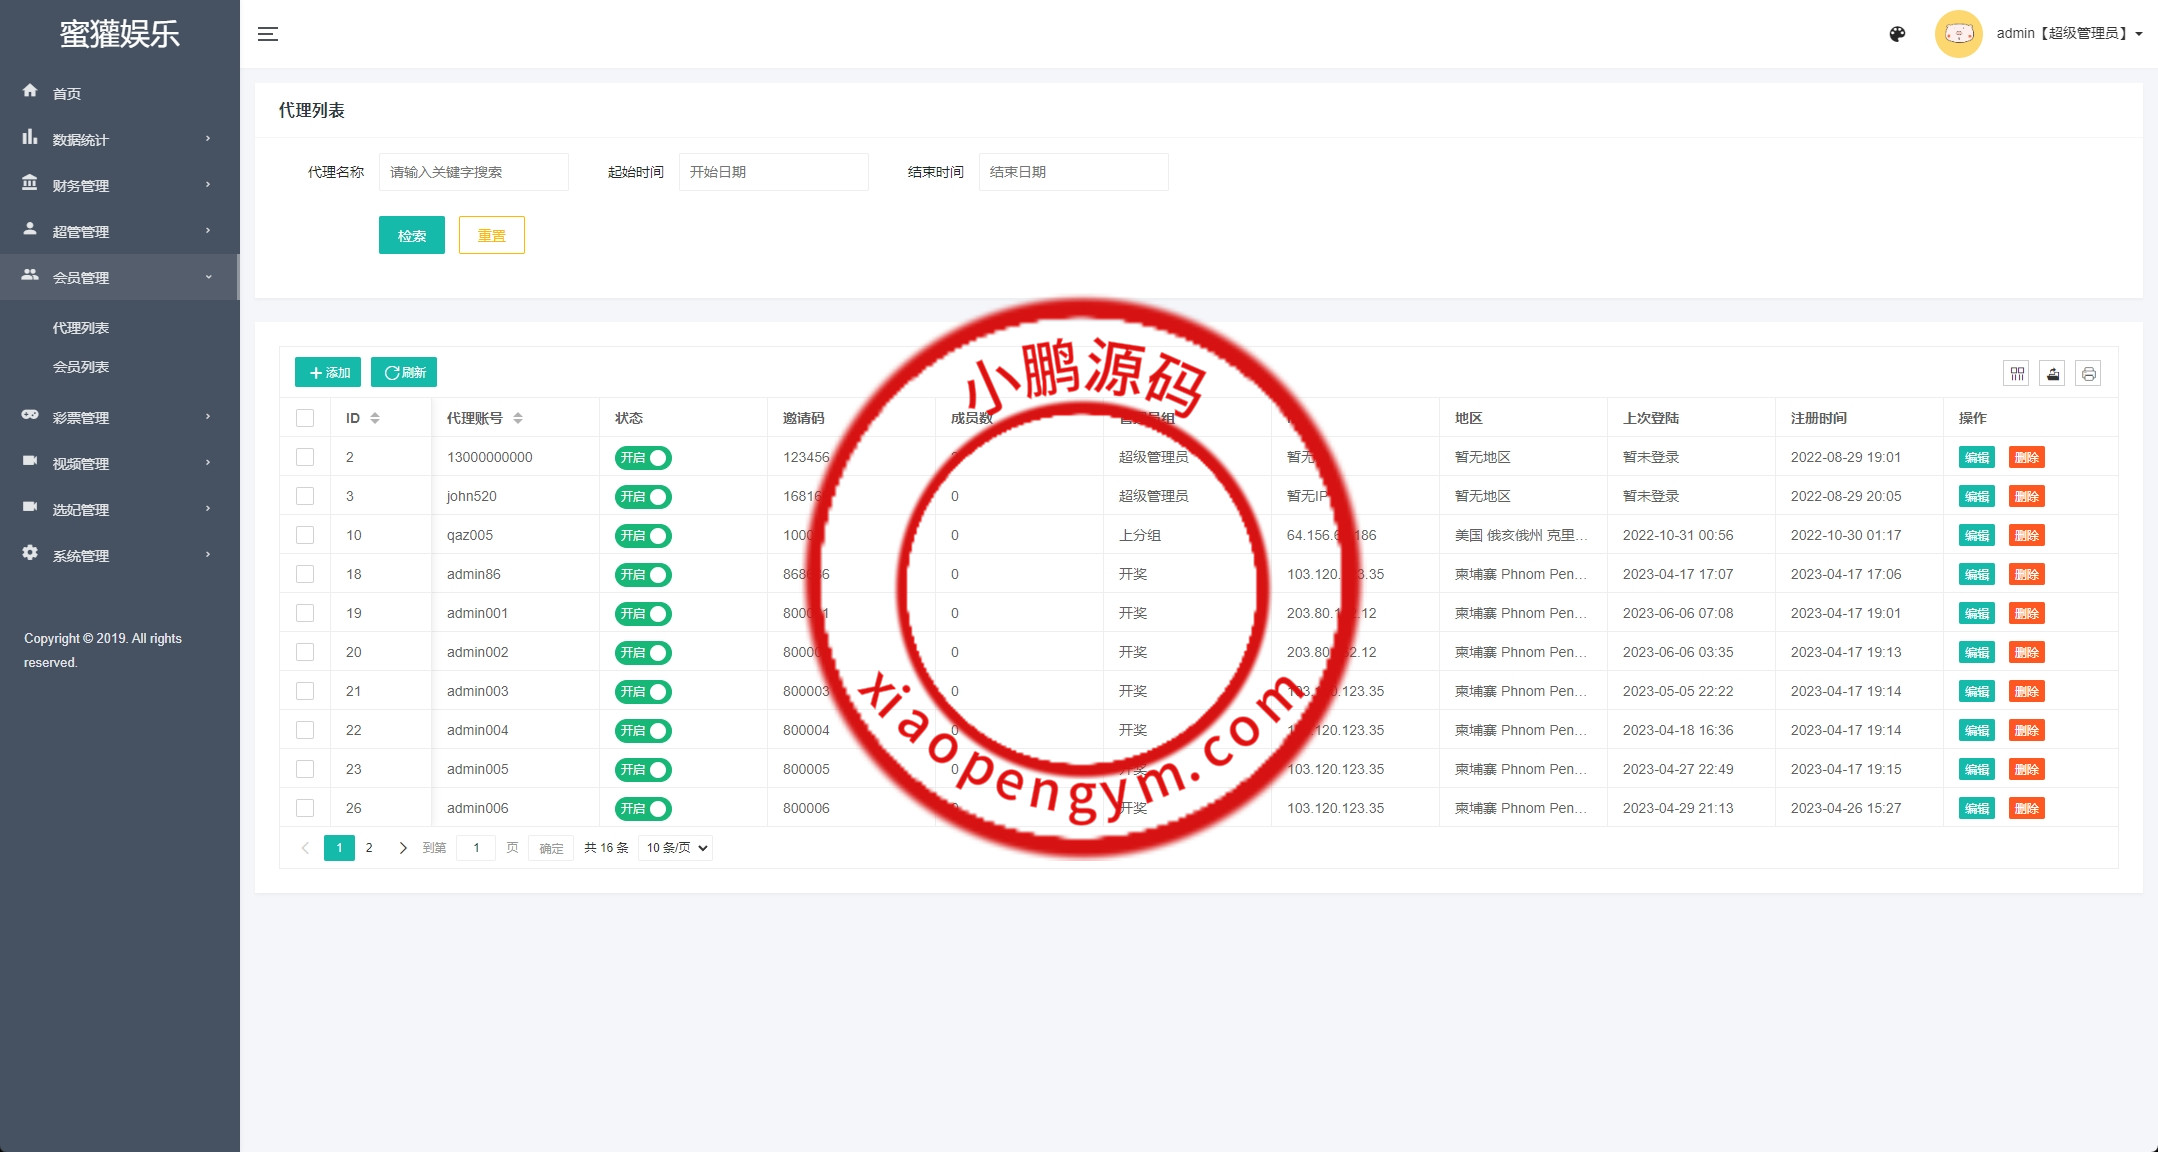This screenshot has width=2158, height=1152.
Task: Click the sidebar collapse hamburger icon
Action: [267, 34]
